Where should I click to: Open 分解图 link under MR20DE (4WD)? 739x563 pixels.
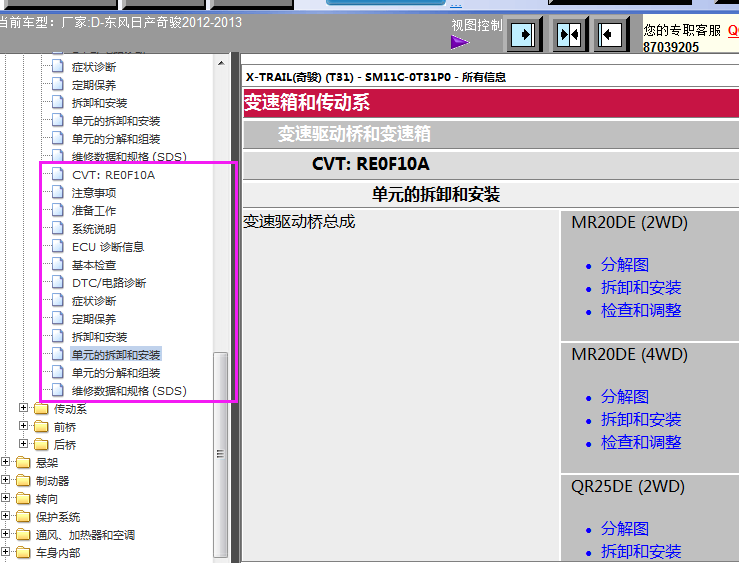624,396
